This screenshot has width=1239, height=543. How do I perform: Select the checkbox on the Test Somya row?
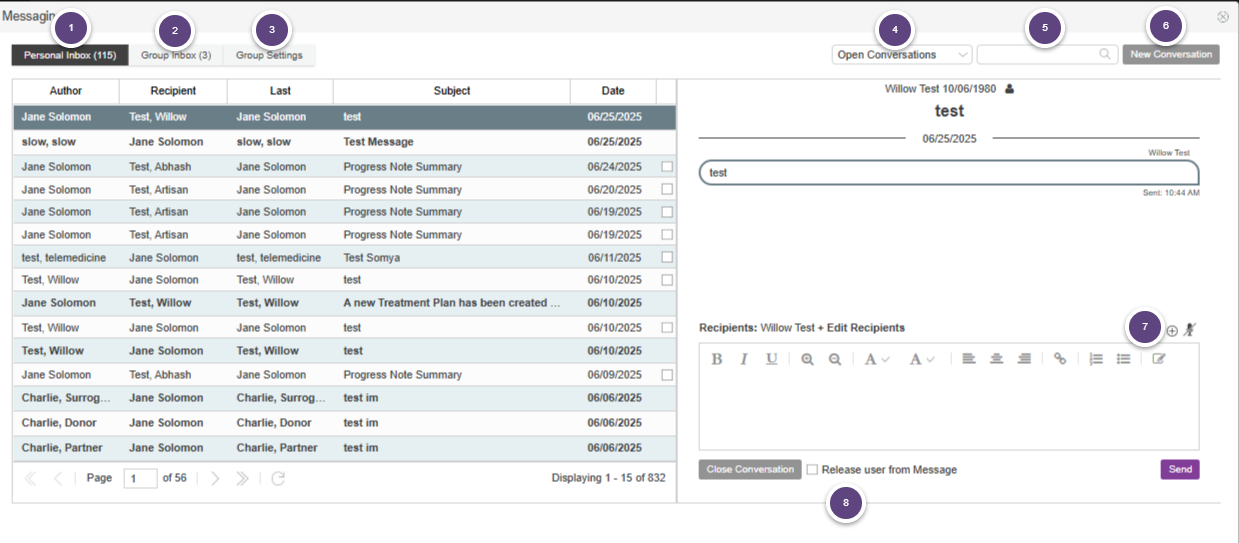click(667, 257)
